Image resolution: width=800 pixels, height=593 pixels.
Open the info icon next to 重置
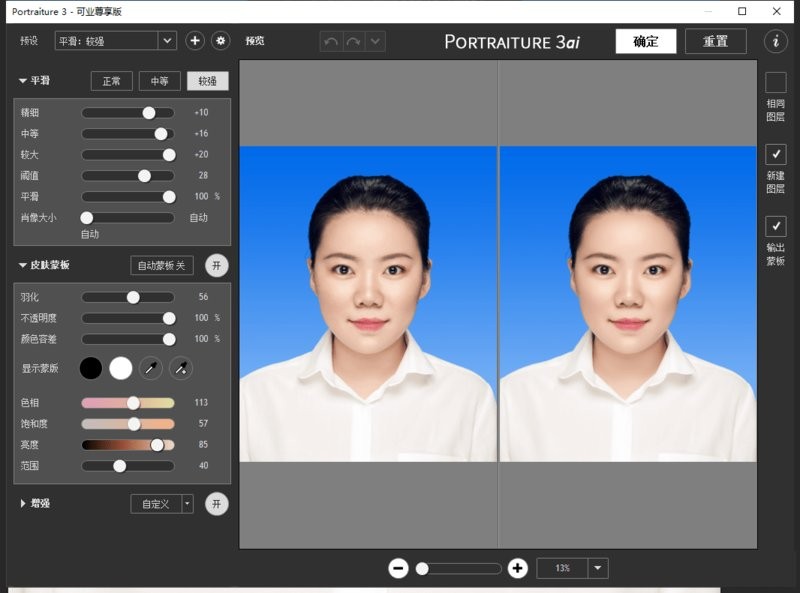(x=776, y=41)
